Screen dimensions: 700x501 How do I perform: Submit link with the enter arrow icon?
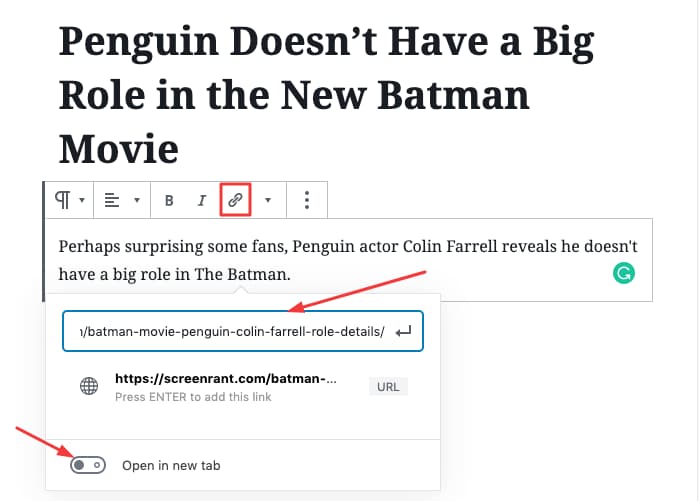[x=404, y=332]
